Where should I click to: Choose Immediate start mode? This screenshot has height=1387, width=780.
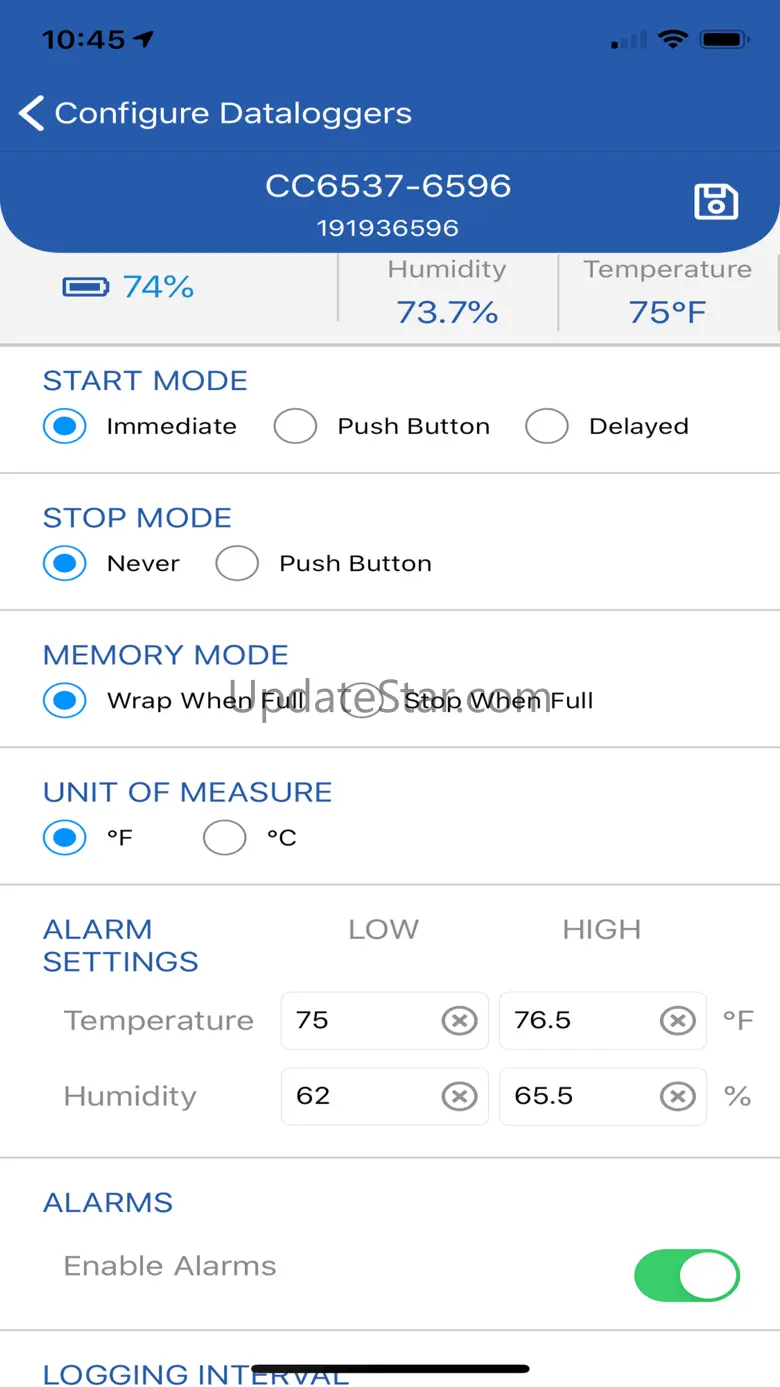tap(65, 427)
